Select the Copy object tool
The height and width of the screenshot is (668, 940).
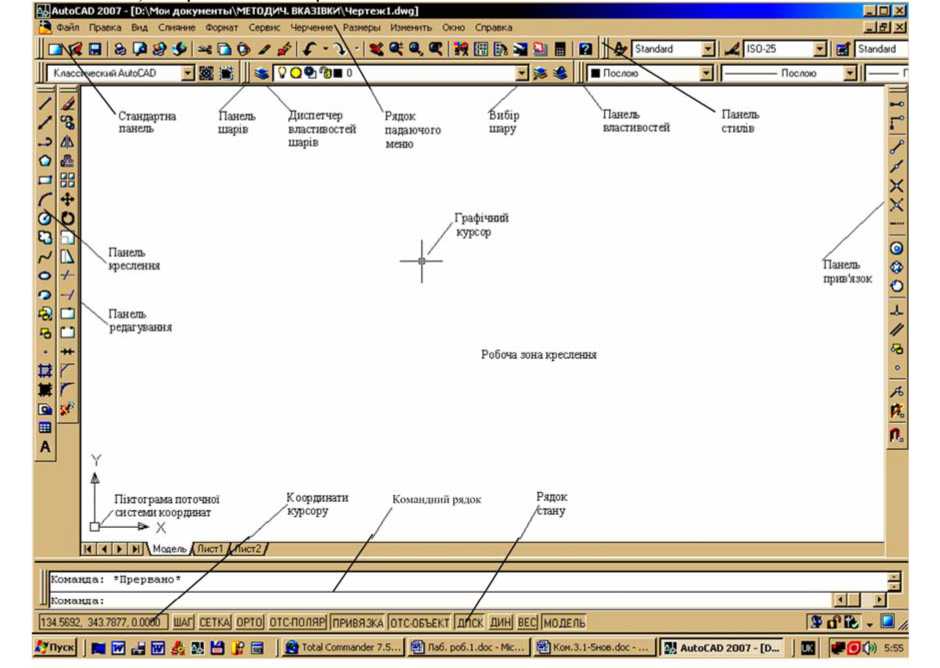tap(68, 122)
